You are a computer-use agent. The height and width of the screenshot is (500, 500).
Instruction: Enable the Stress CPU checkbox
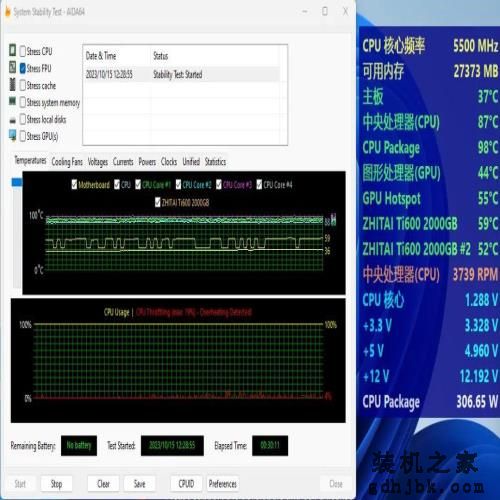23,51
